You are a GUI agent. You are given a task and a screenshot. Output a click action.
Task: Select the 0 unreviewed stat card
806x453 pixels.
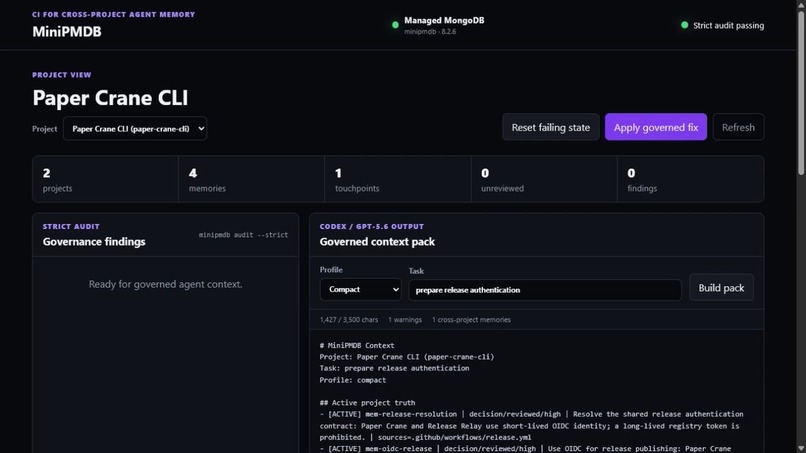point(544,179)
